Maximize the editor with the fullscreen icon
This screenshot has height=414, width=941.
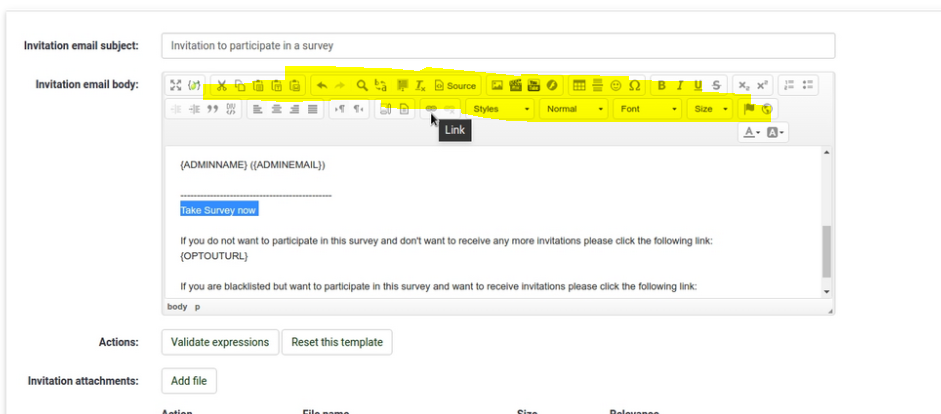[x=175, y=85]
